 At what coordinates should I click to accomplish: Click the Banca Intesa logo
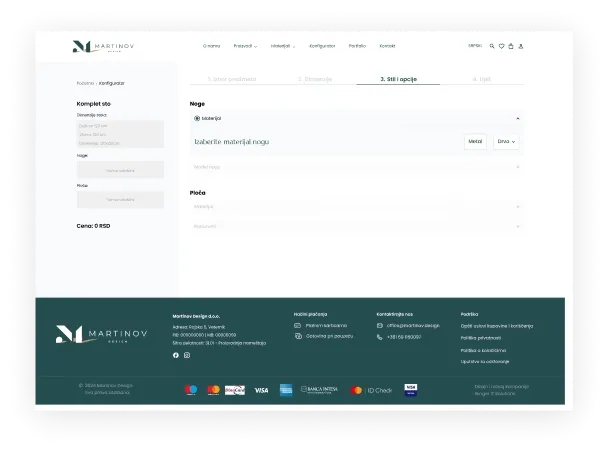(x=320, y=390)
